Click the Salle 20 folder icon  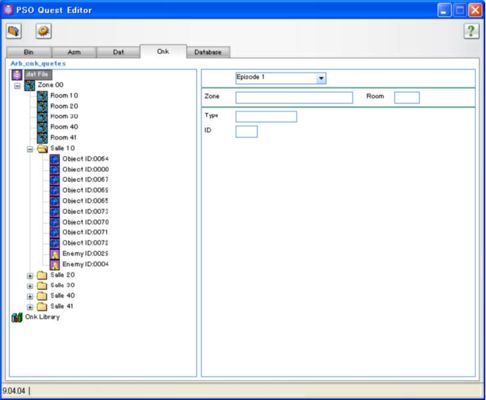pyautogui.click(x=42, y=275)
